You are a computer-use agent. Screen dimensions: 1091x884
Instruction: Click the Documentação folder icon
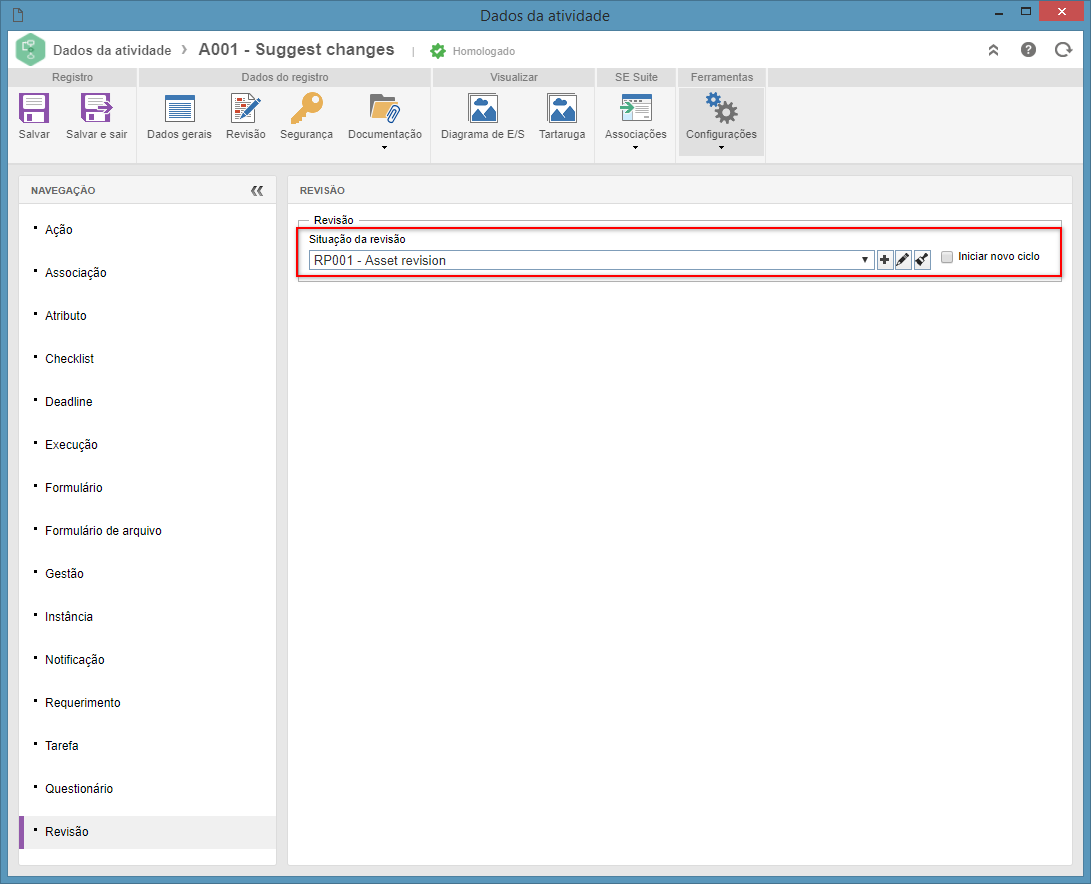pos(385,109)
